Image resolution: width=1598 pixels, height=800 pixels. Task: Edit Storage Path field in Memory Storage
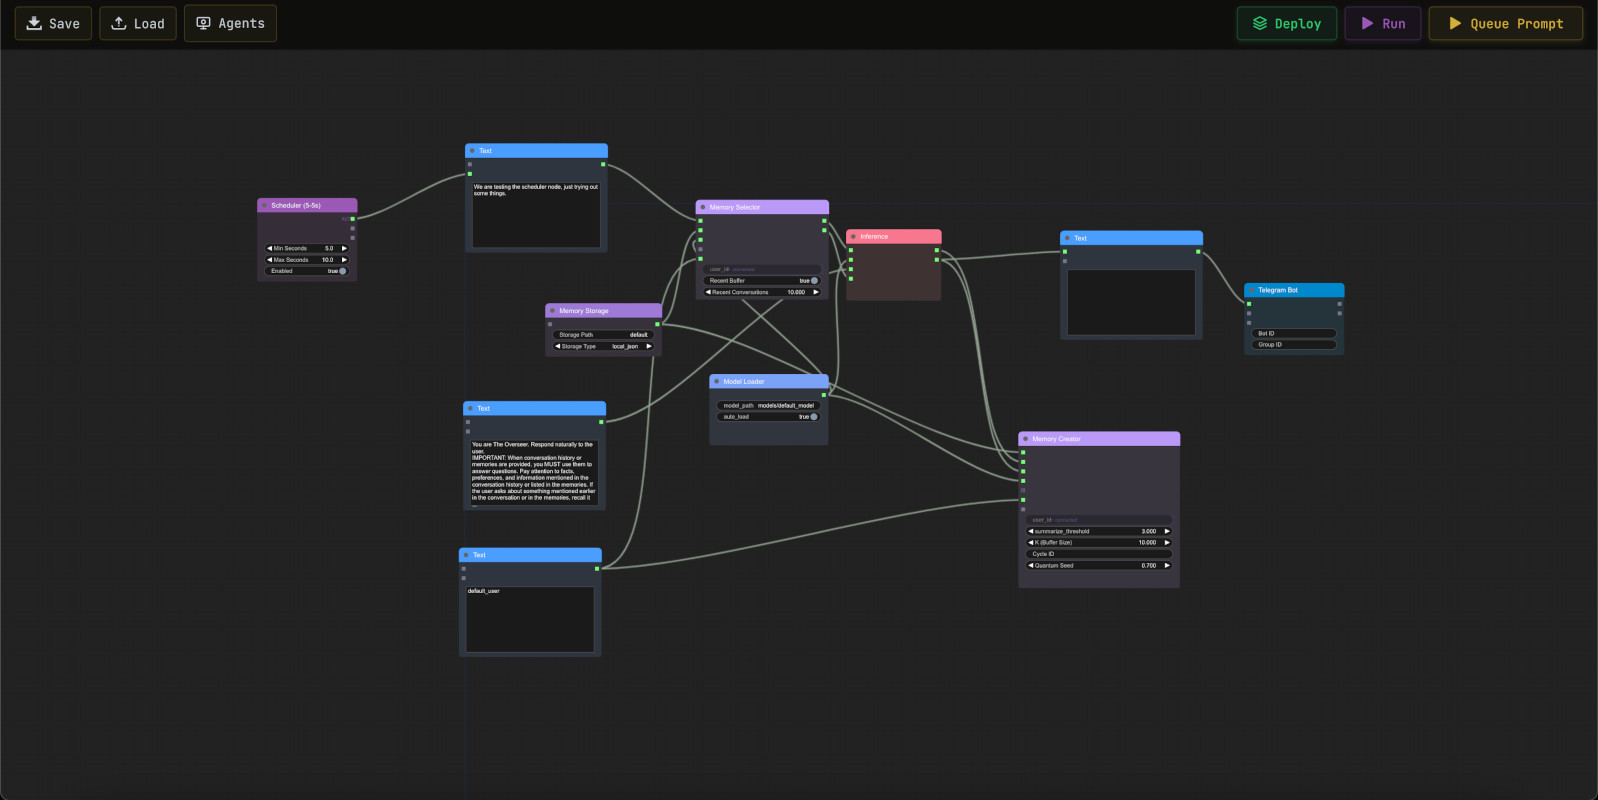(603, 335)
